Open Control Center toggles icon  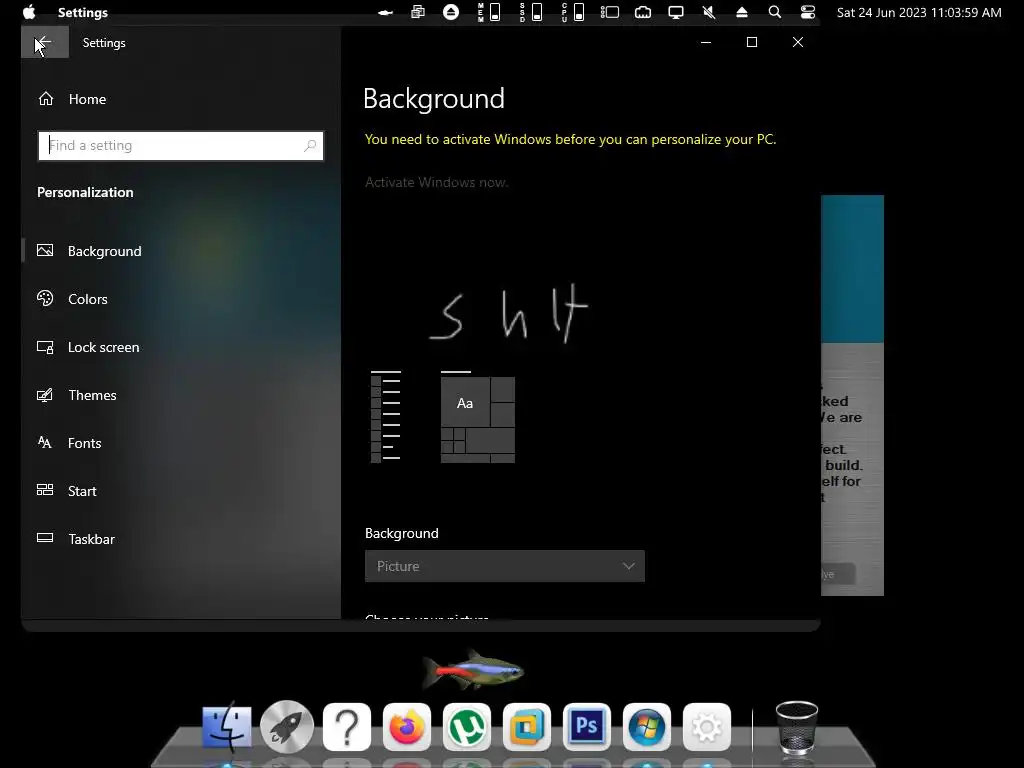[808, 12]
